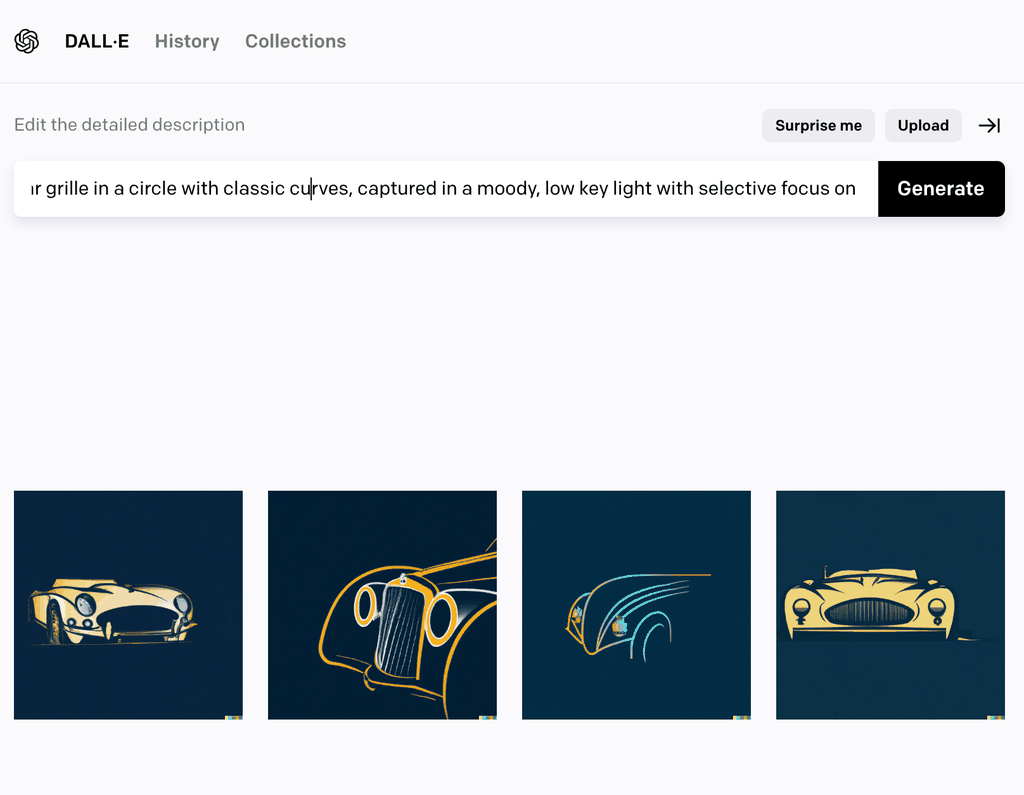Open the front-facing yellow roadster image
The image size is (1024, 795).
pos(890,604)
